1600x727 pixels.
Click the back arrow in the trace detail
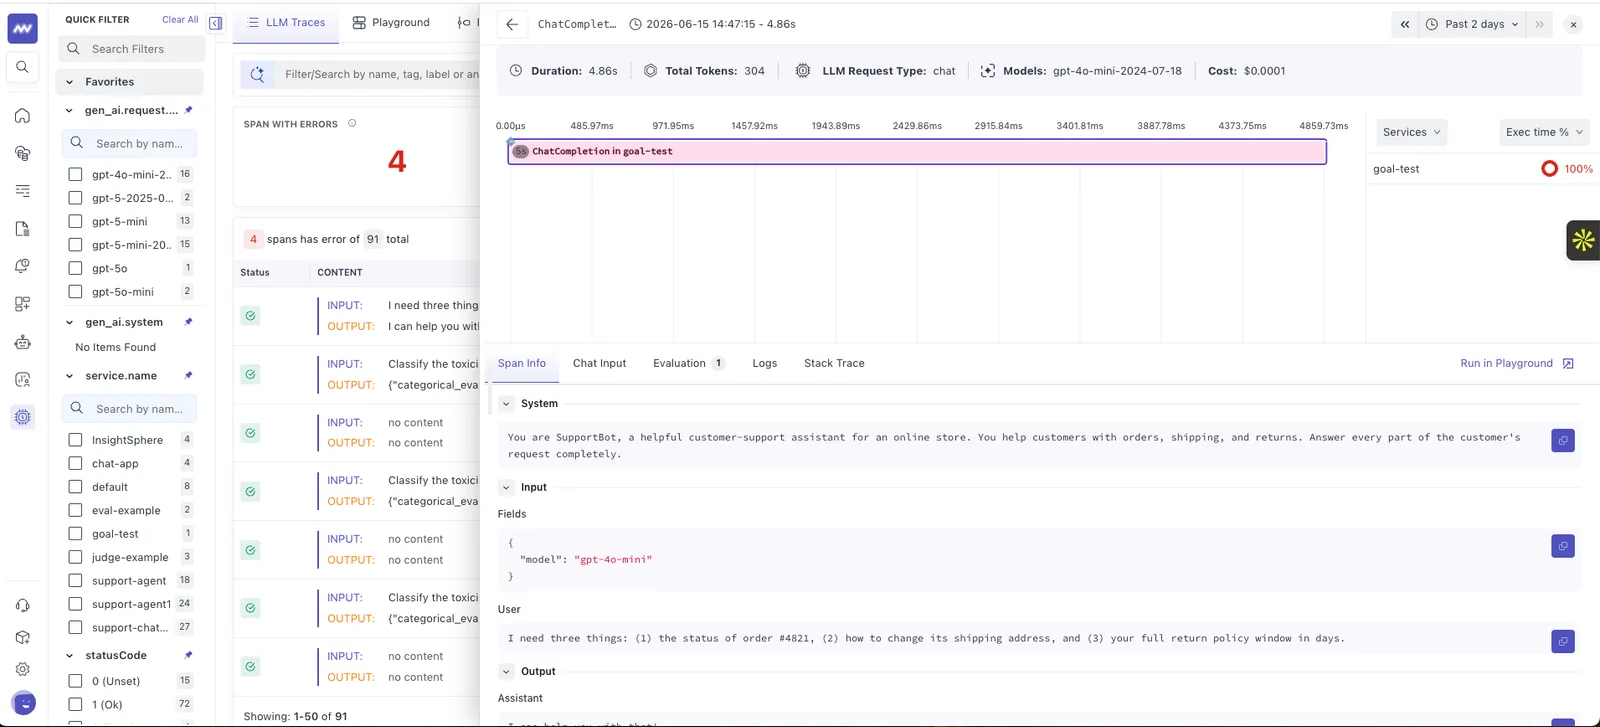(x=512, y=24)
